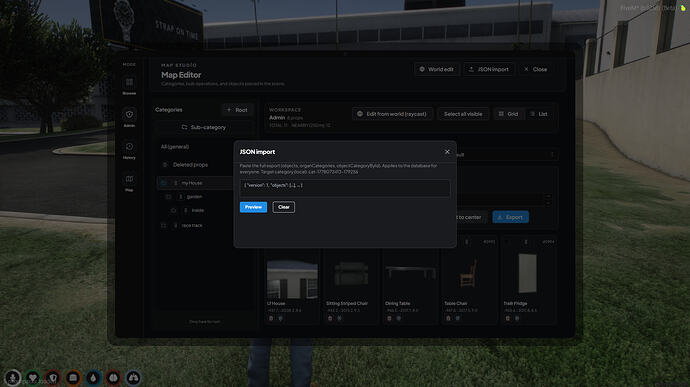Click delete icon on Trash Fridge card
690x387 pixels.
pyautogui.click(x=507, y=318)
